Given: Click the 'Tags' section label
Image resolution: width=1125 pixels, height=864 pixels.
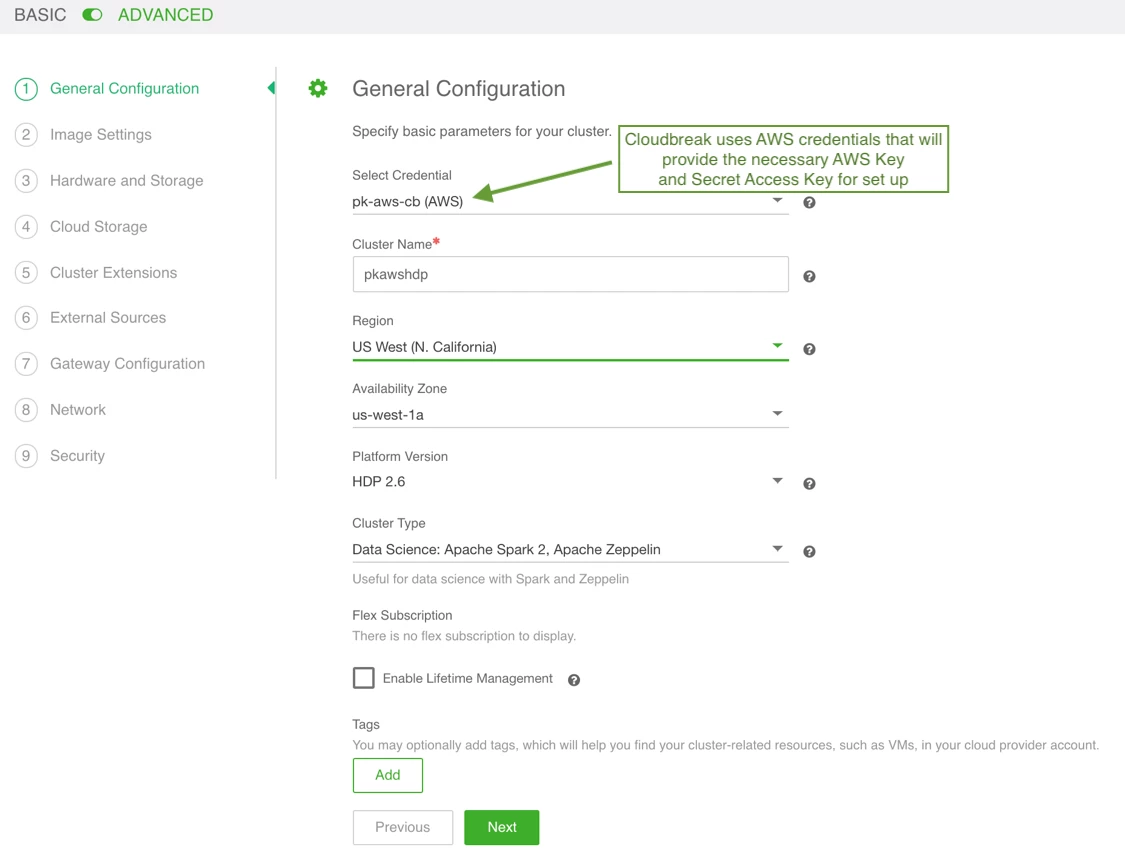Looking at the screenshot, I should coord(366,725).
